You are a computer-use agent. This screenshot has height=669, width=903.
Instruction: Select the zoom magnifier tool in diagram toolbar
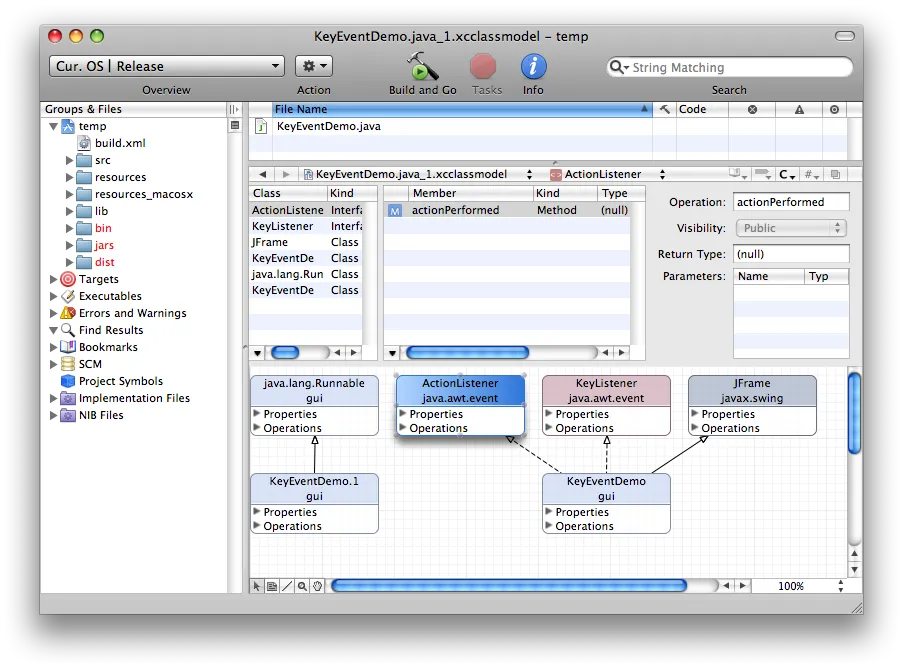point(302,586)
